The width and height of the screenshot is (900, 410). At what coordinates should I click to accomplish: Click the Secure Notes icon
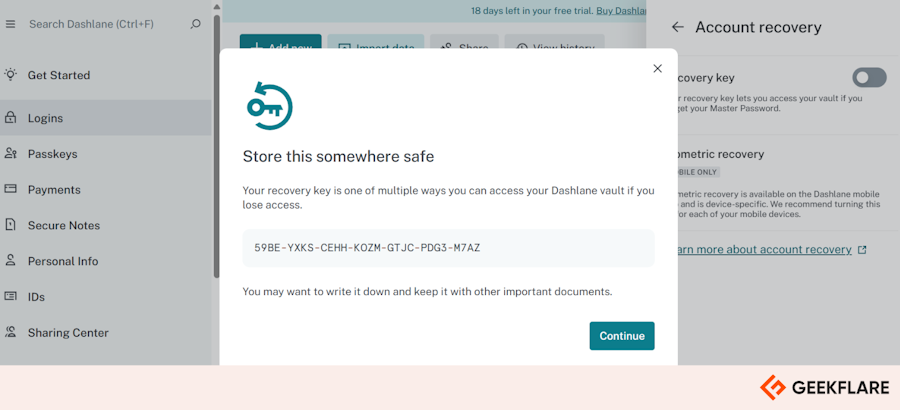(10, 225)
